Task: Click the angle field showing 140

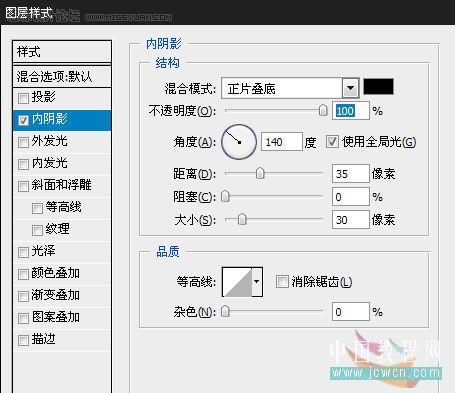Action: coord(282,142)
